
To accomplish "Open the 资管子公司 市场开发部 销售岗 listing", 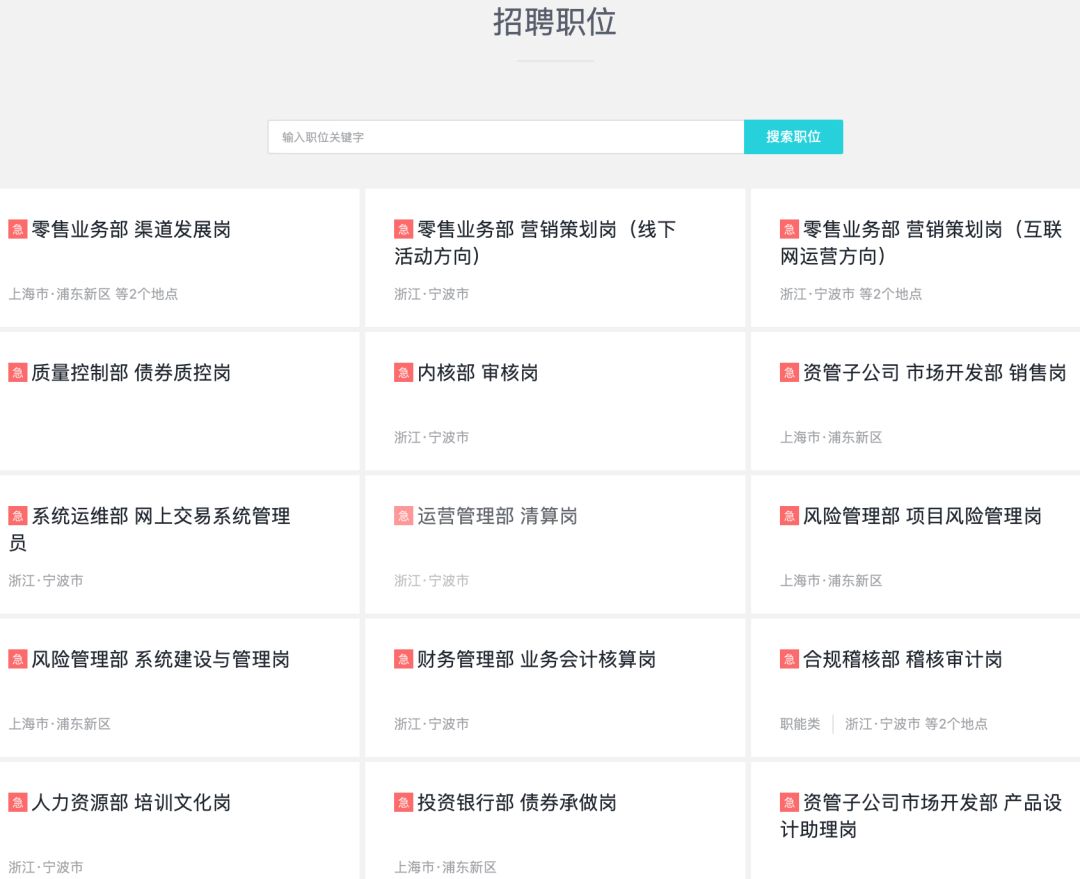I will tap(934, 373).
